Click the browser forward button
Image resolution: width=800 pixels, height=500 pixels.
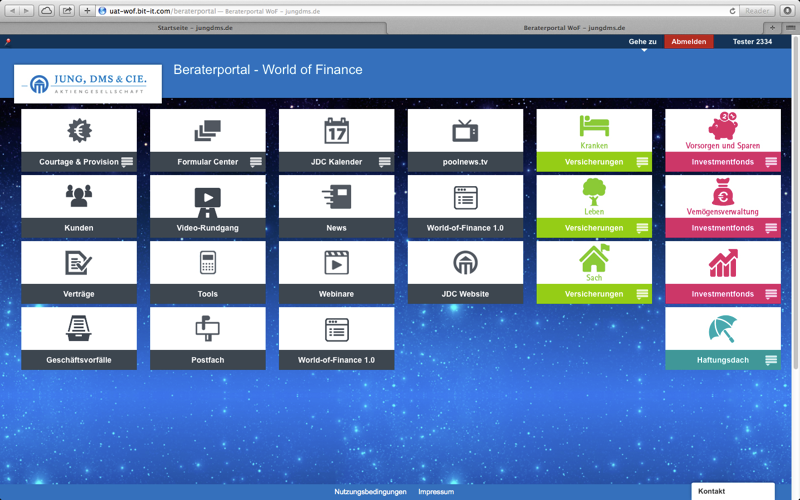(27, 11)
